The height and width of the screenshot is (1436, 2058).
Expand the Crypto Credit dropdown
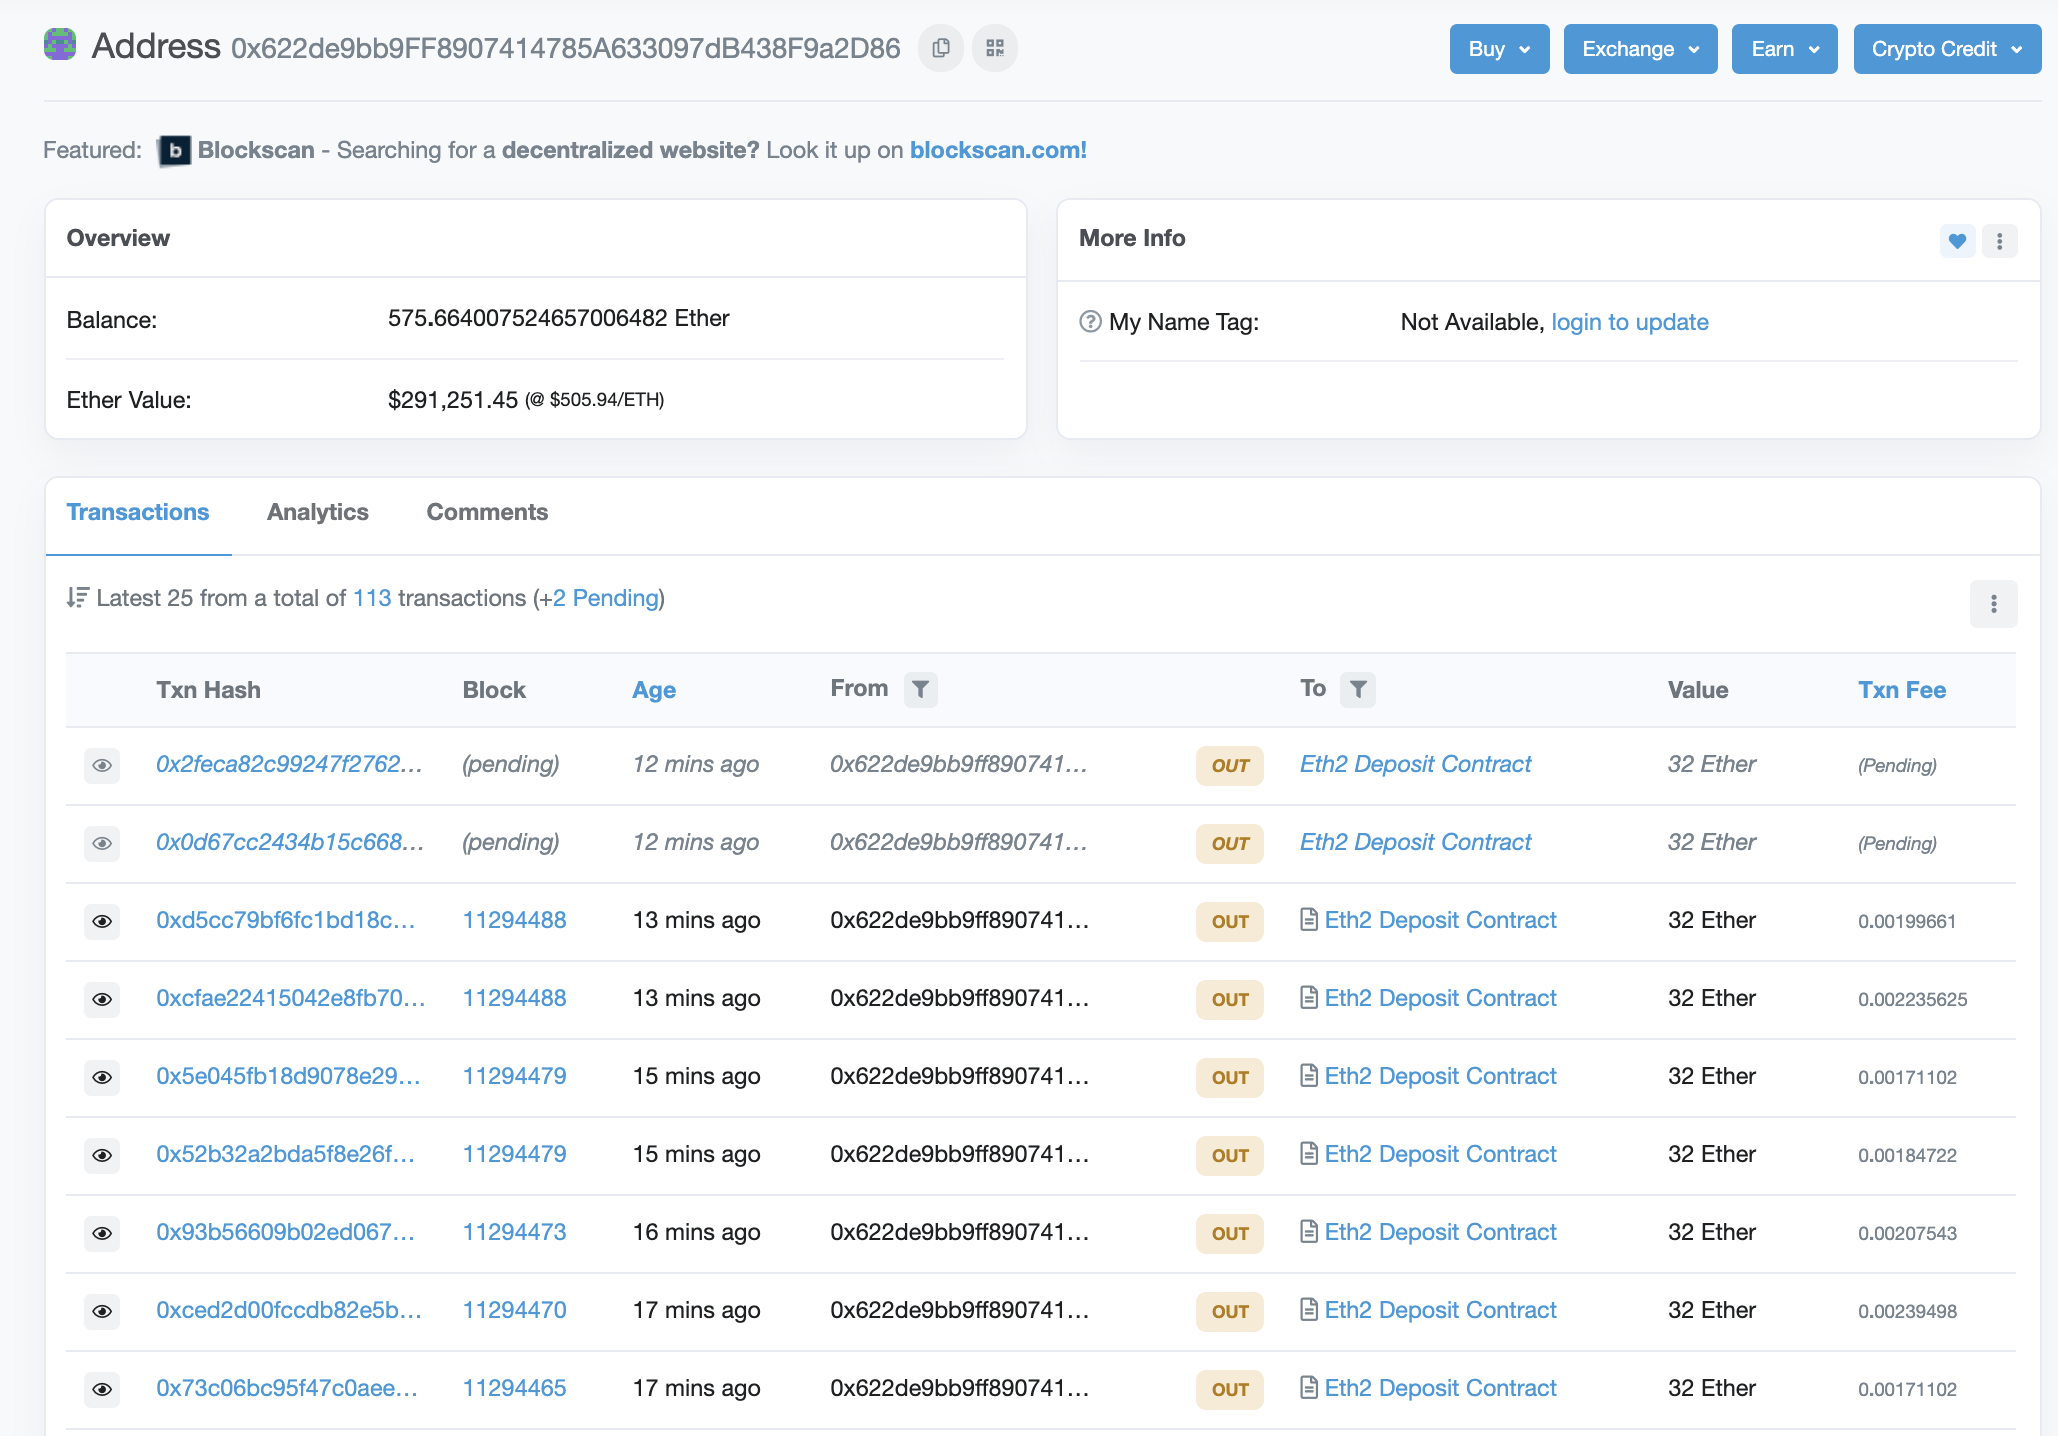point(1947,49)
